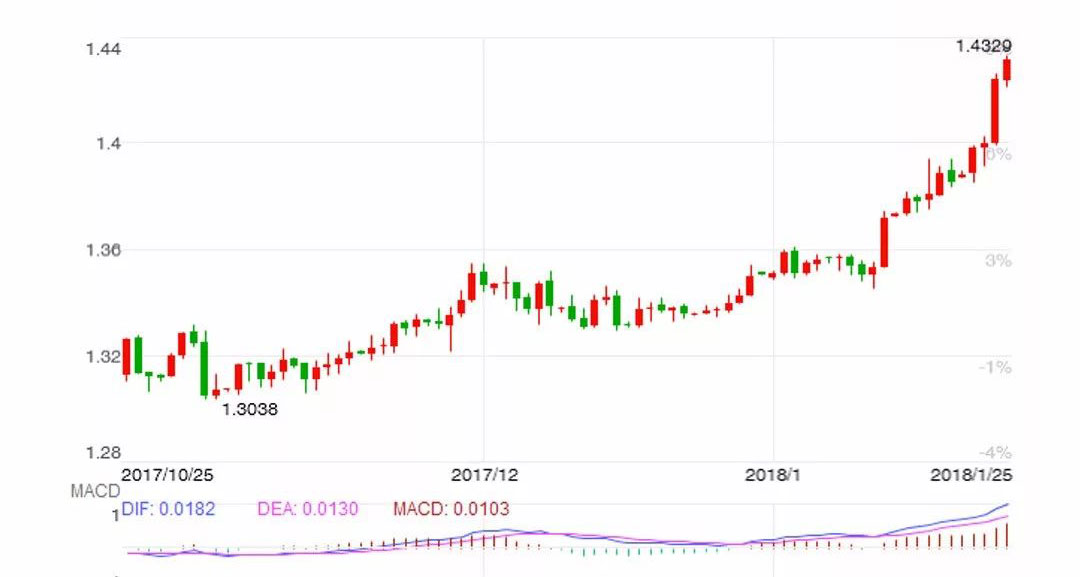Click the gray MACD panel title

(95, 492)
